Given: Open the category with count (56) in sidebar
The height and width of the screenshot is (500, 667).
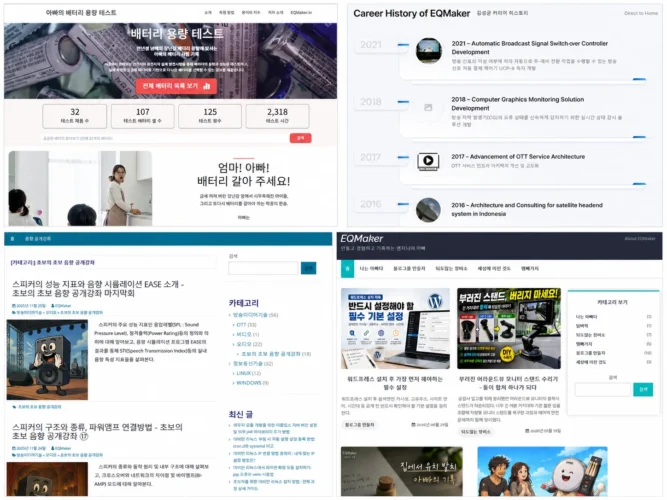Looking at the screenshot, I should pos(255,315).
